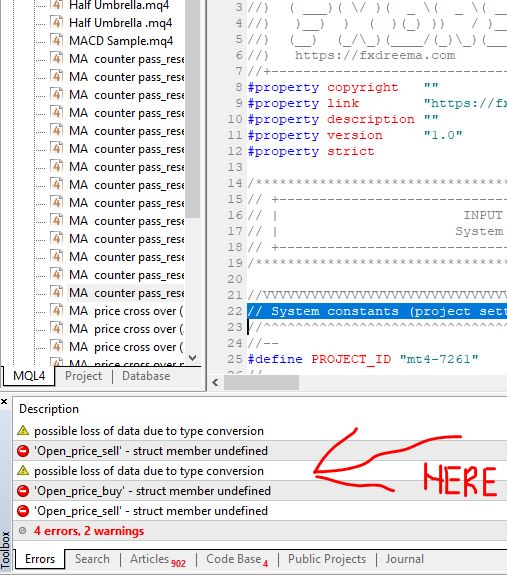
Task: Click the Description column header
Action: click(x=49, y=409)
